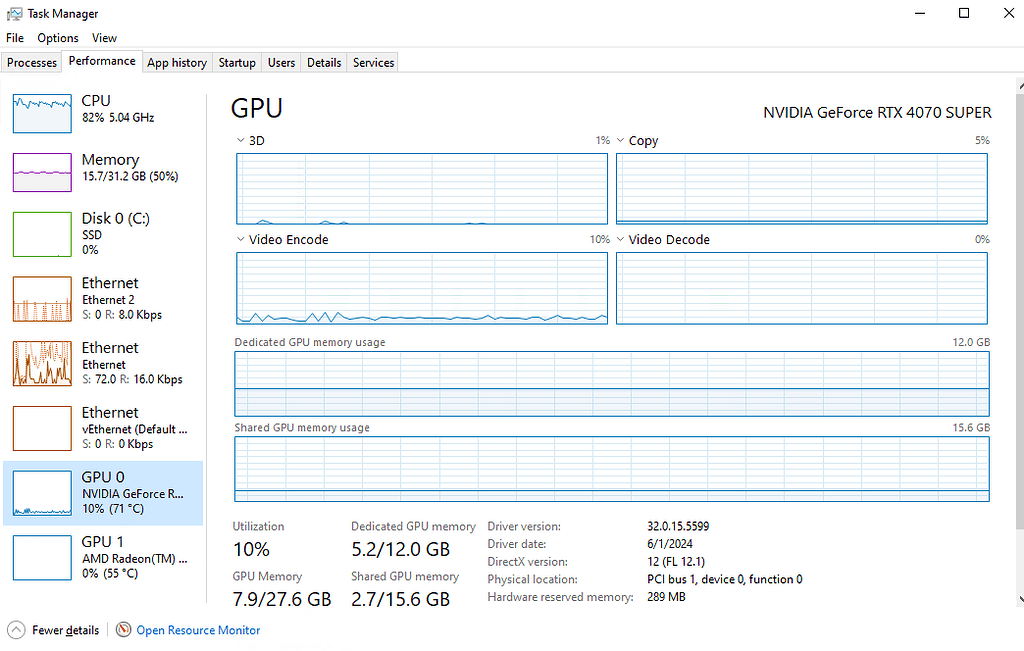Switch to the App history tab
Image resolution: width=1024 pixels, height=651 pixels.
[x=177, y=62]
